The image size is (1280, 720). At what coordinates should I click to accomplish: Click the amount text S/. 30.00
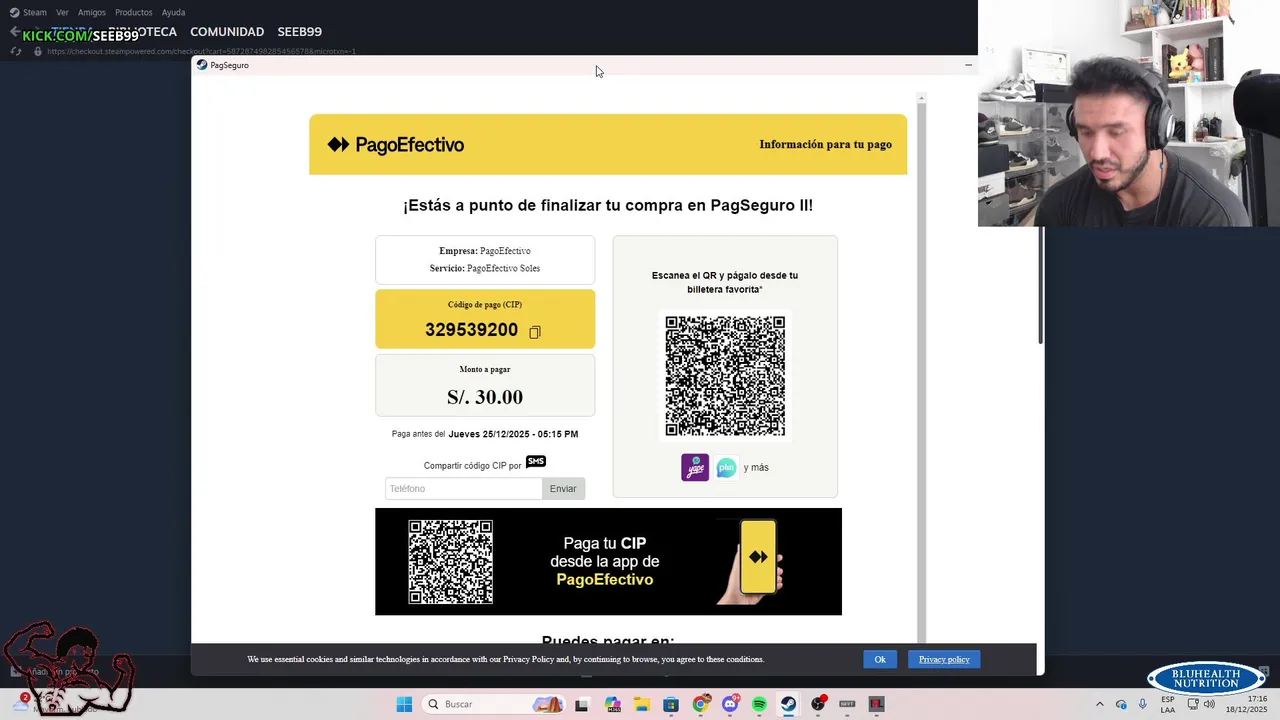pos(485,397)
